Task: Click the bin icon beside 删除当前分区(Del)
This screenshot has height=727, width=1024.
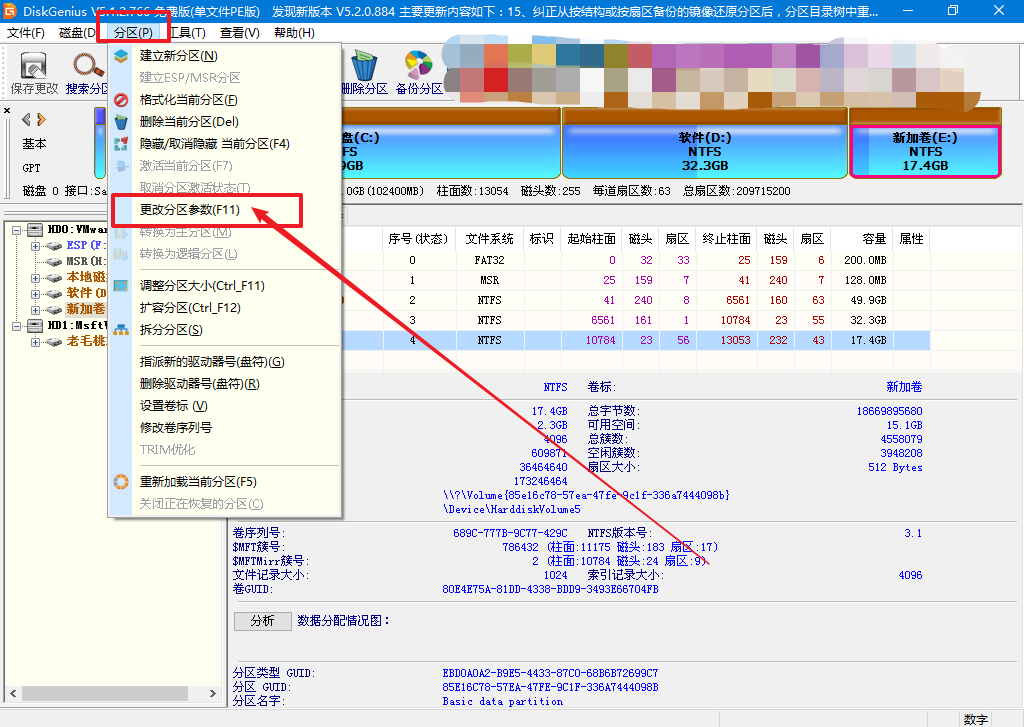Action: pos(121,122)
